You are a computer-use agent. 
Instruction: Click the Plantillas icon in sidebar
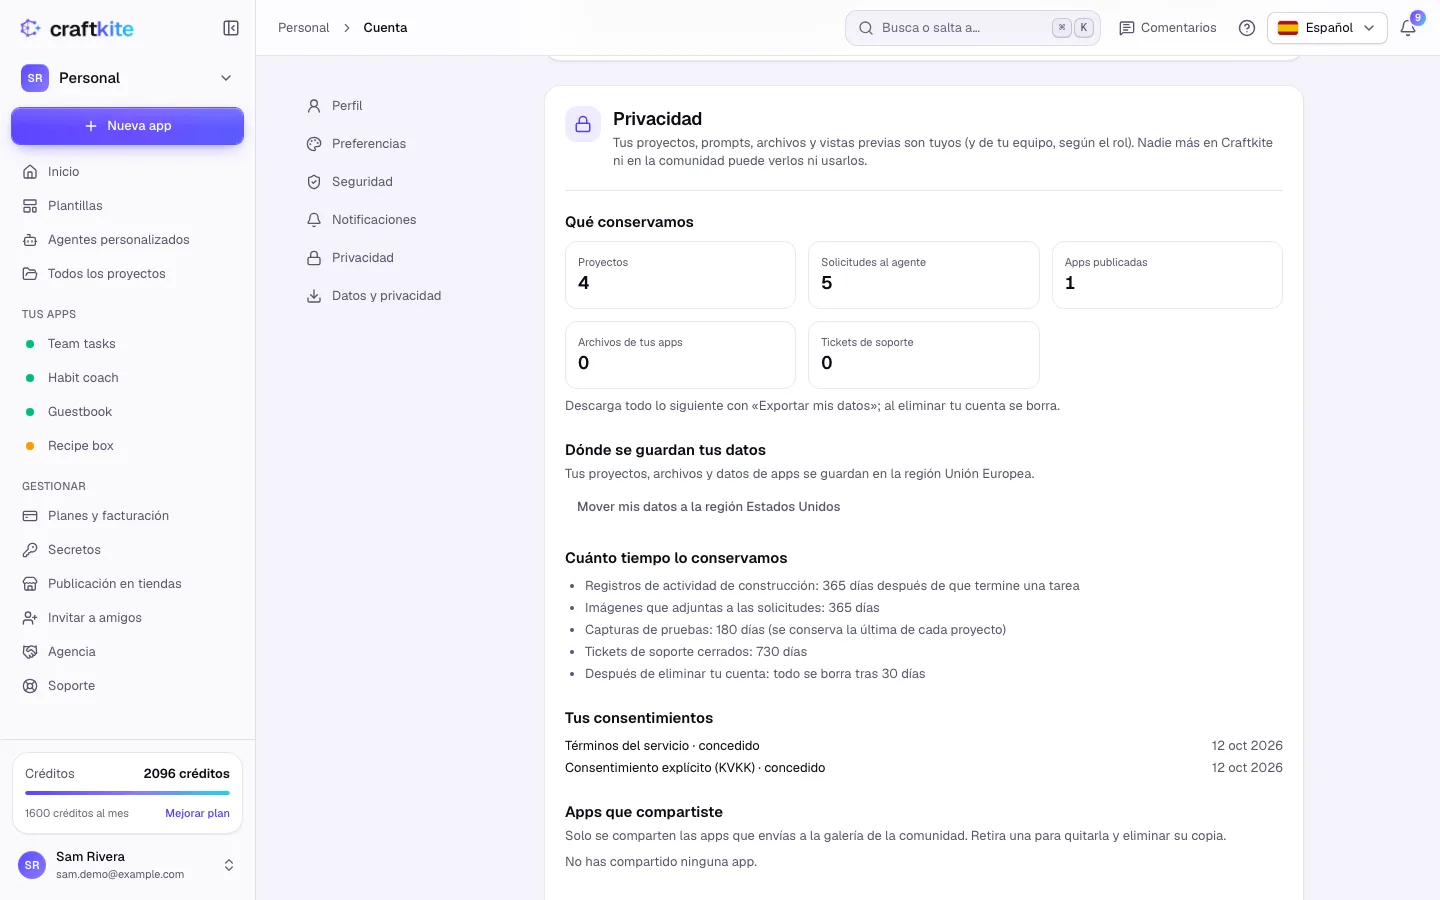point(30,206)
